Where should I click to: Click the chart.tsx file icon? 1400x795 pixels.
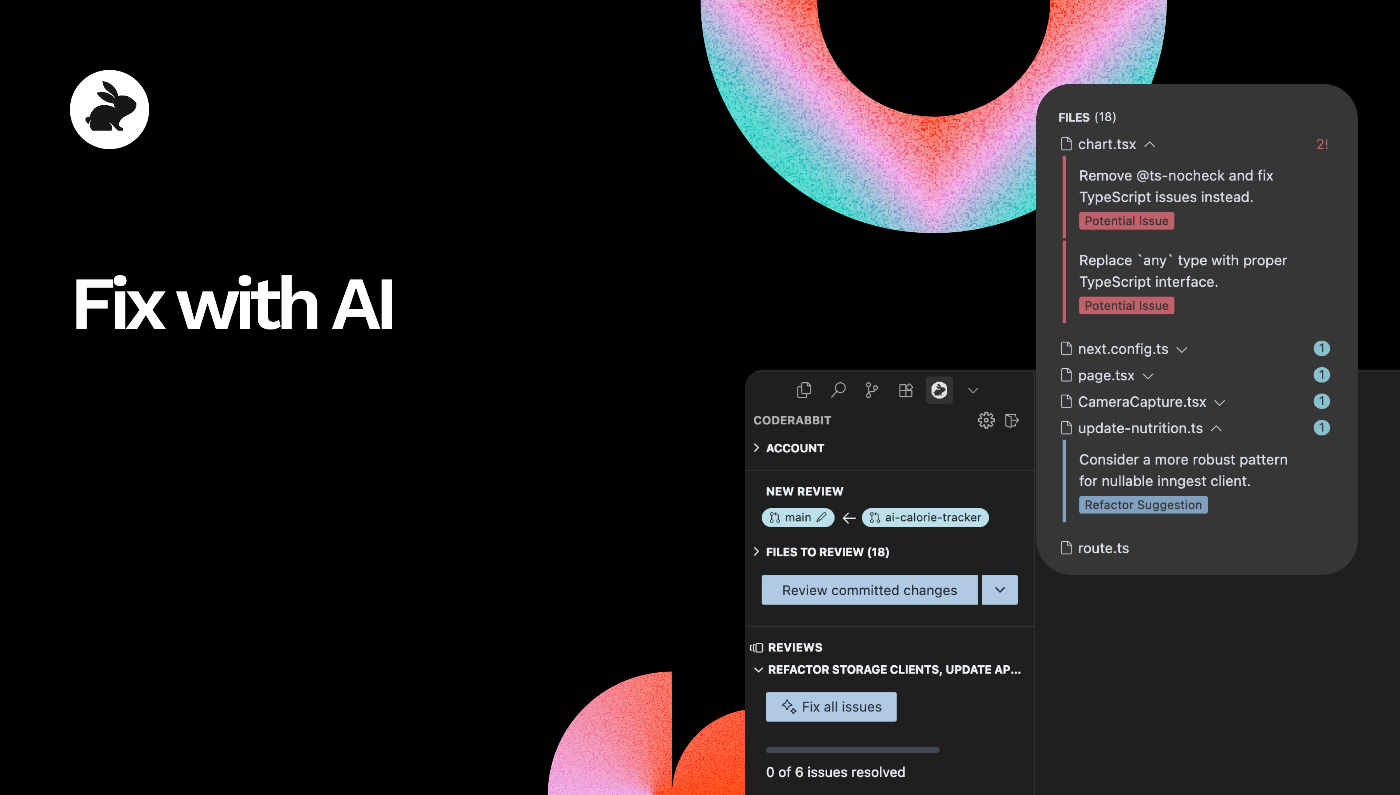point(1067,145)
